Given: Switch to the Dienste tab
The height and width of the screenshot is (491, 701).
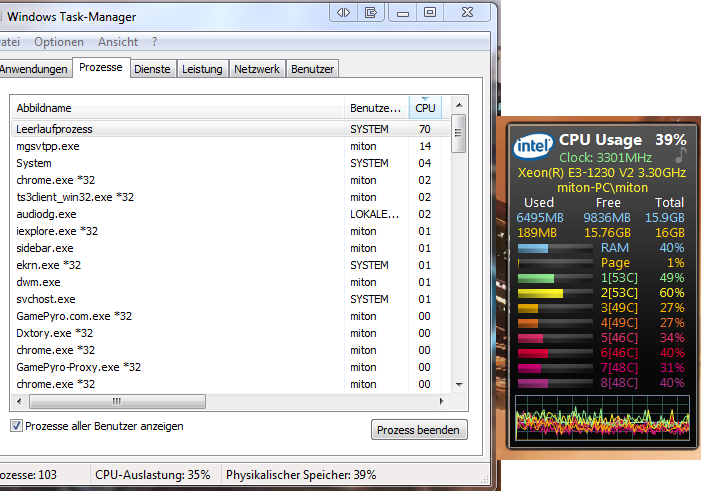Looking at the screenshot, I should point(152,69).
